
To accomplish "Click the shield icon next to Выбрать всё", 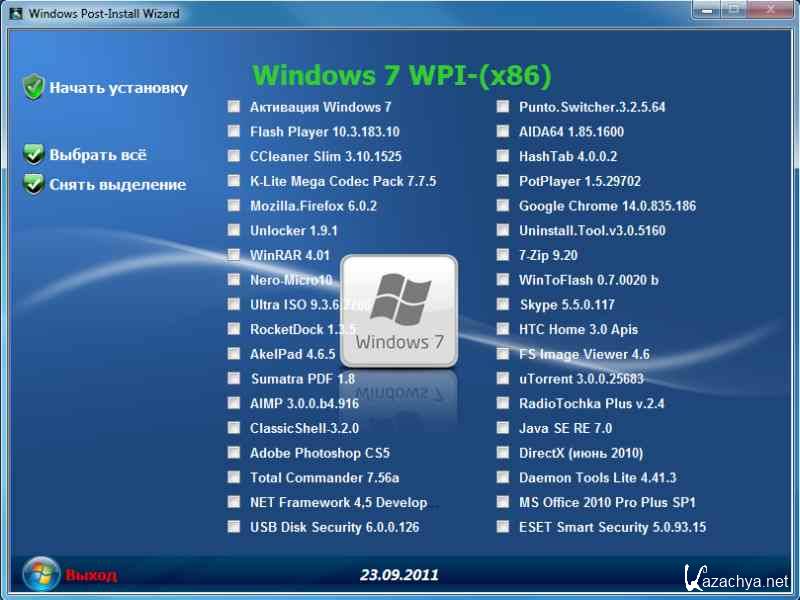I will click(34, 154).
